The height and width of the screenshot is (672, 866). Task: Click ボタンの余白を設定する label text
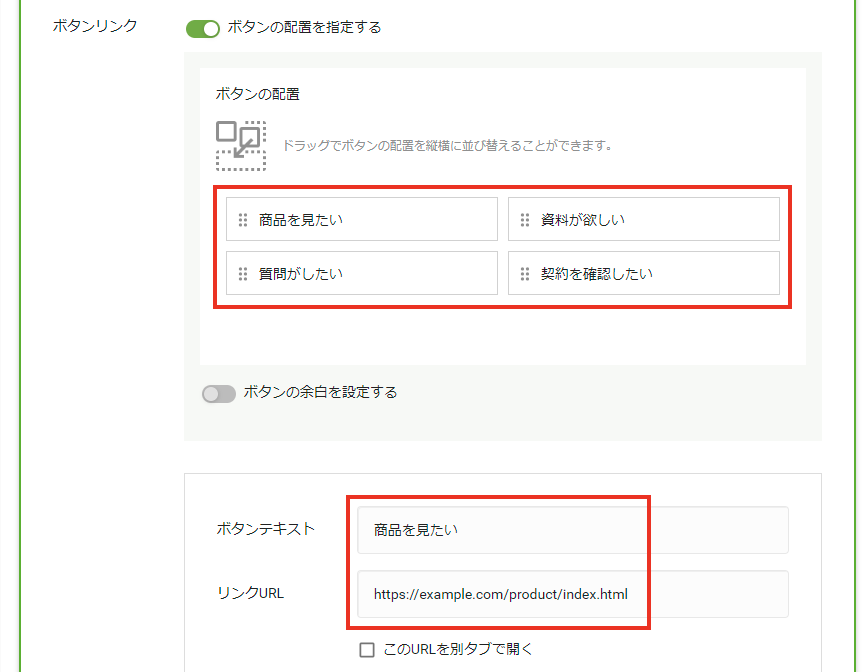[320, 392]
